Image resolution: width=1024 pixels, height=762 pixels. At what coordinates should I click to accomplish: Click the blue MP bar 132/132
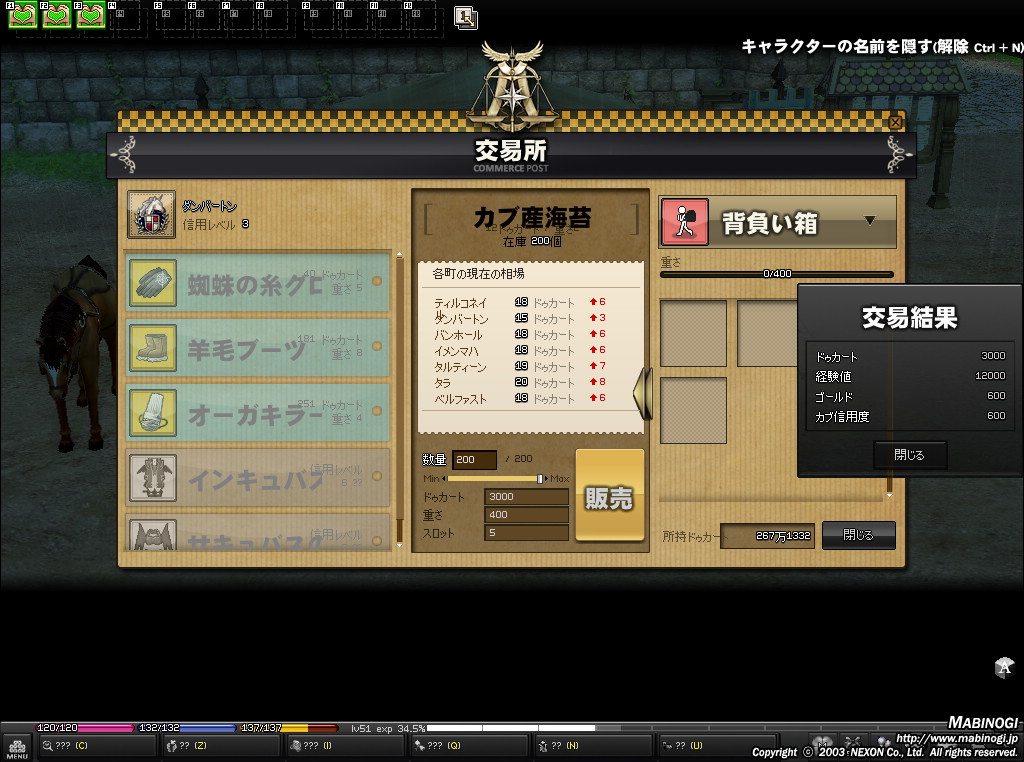point(187,727)
